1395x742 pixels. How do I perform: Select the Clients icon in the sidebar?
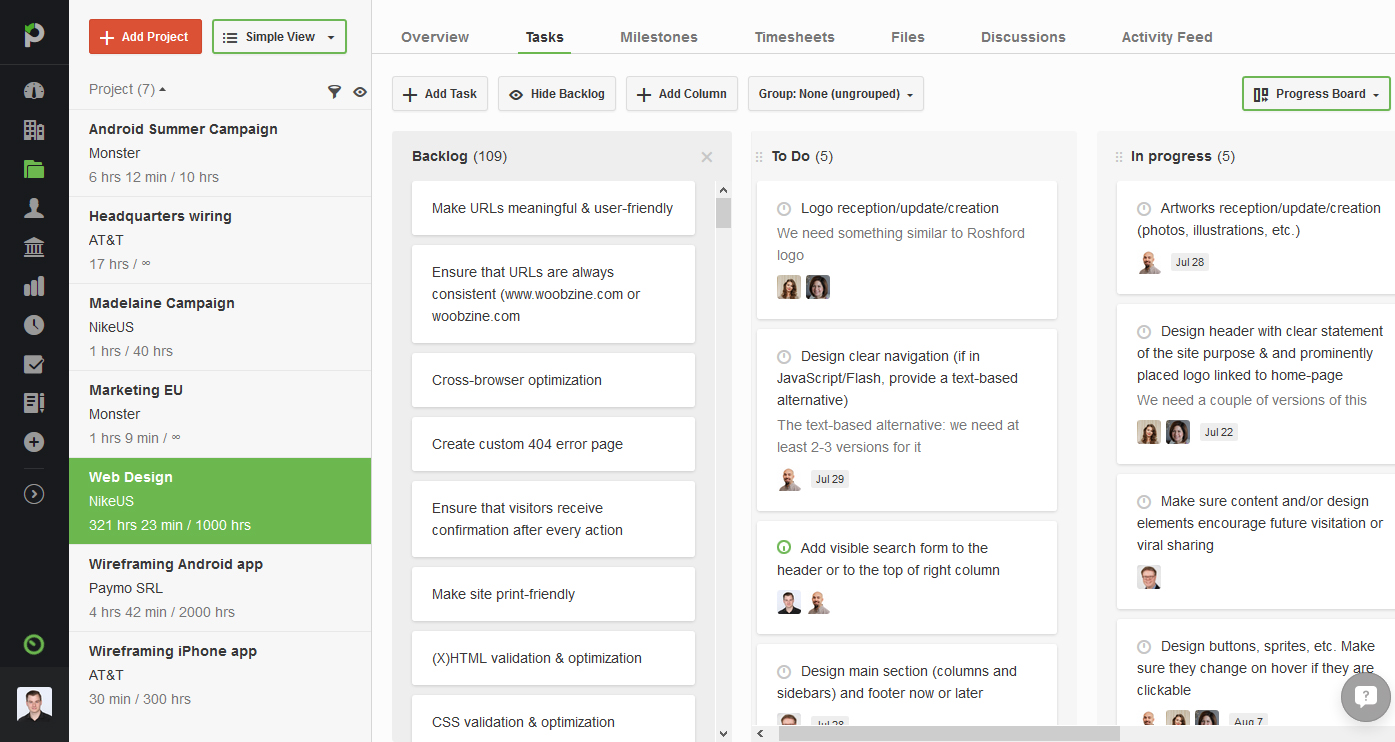(33, 130)
